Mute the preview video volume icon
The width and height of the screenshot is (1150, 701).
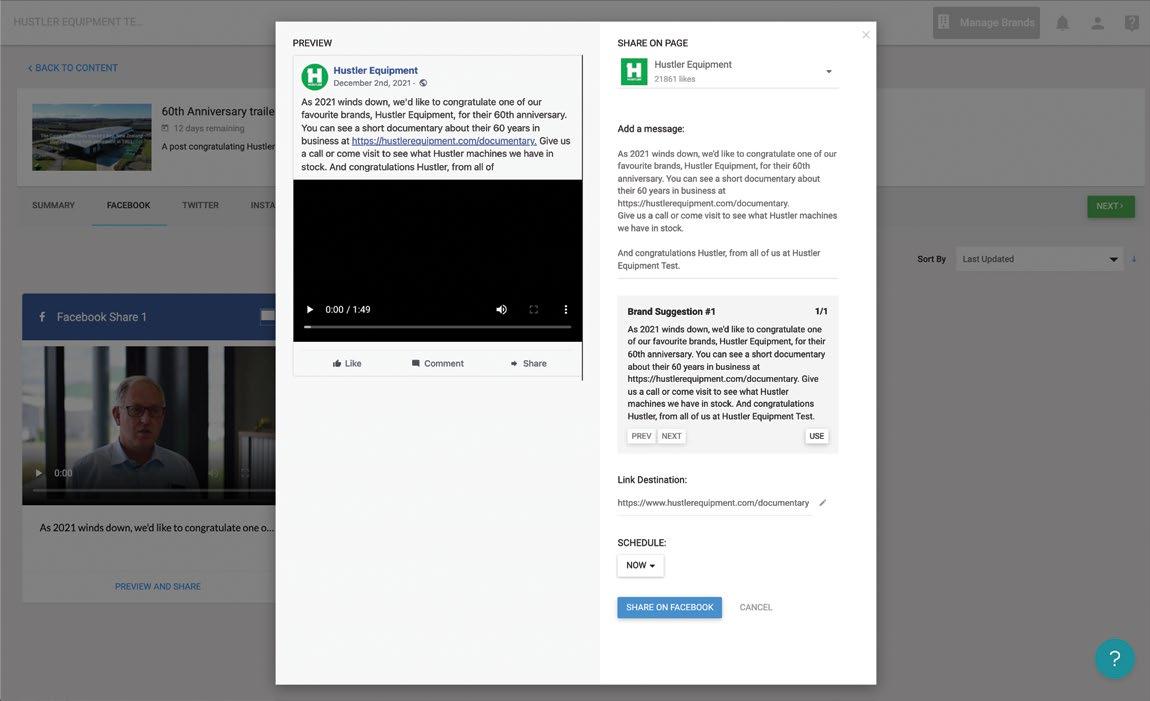pyautogui.click(x=502, y=309)
